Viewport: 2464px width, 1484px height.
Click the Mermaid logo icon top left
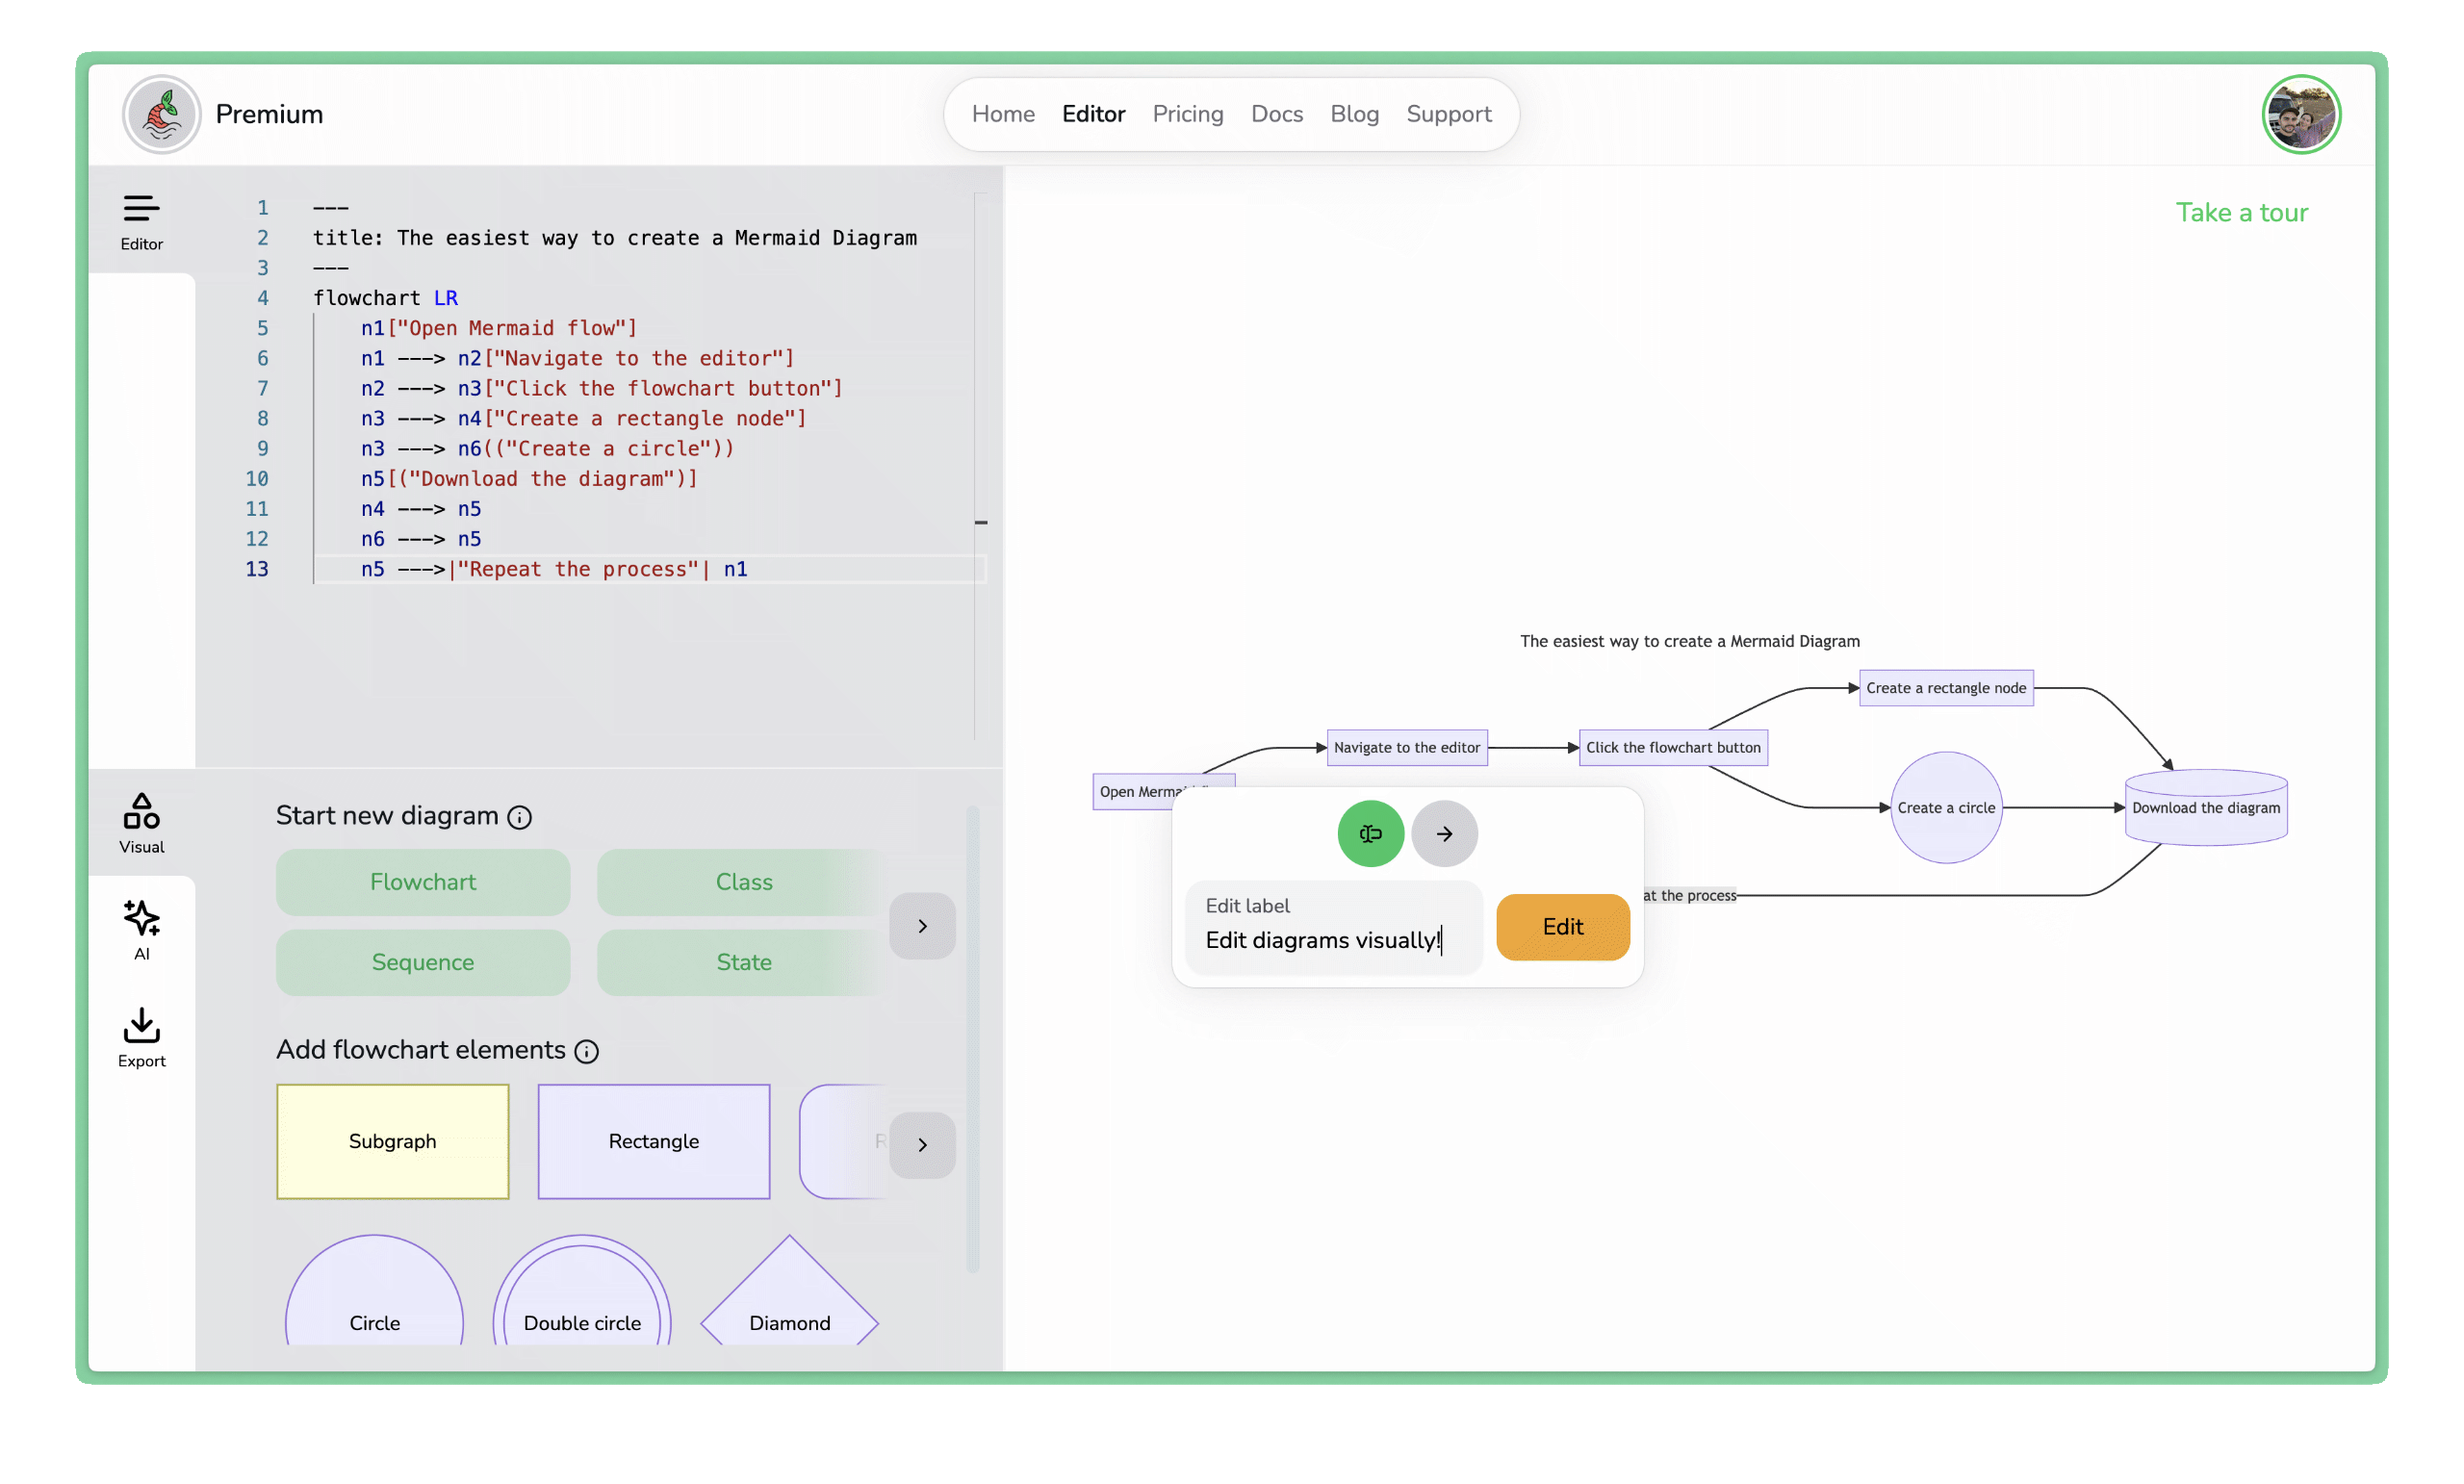160,113
